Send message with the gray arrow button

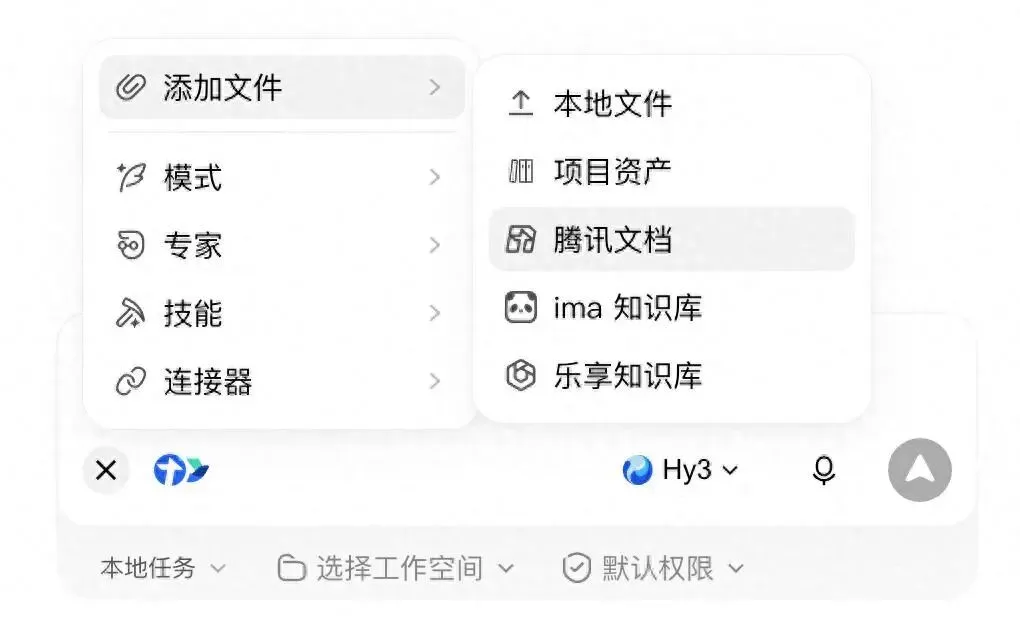click(x=920, y=469)
